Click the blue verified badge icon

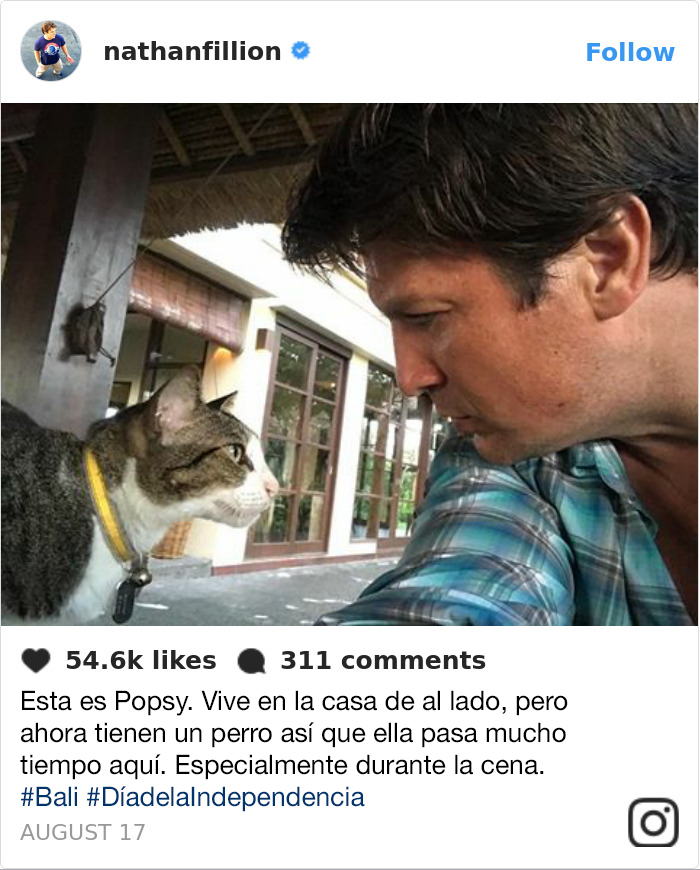click(301, 50)
